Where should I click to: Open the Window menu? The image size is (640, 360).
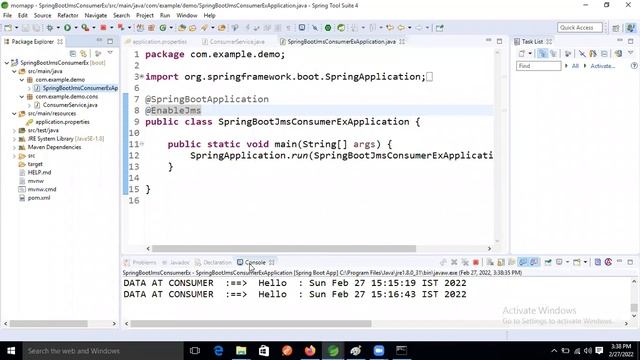point(187,16)
